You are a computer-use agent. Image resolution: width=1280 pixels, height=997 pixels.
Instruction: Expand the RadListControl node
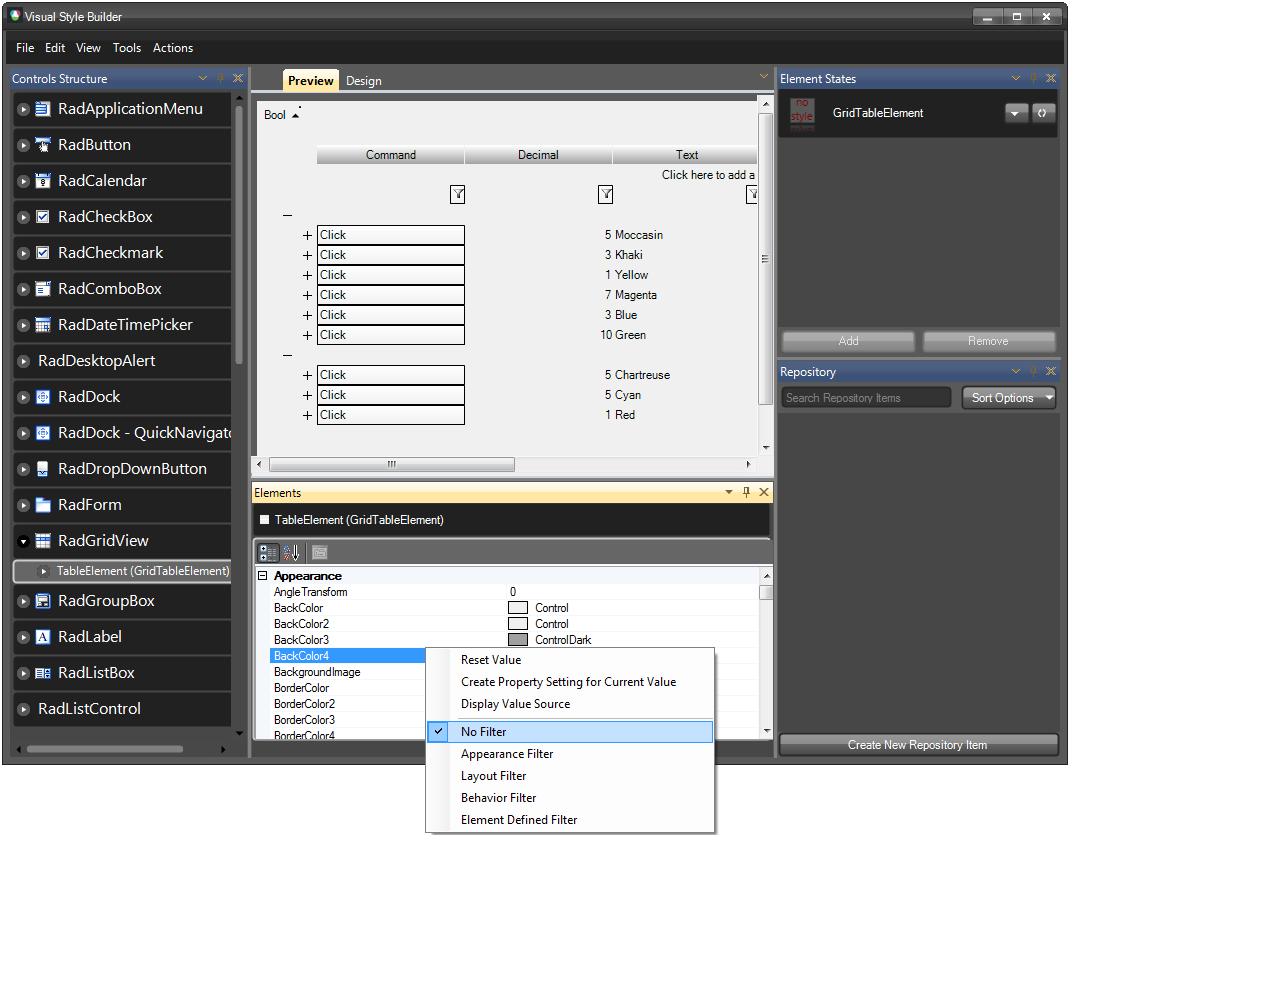23,710
